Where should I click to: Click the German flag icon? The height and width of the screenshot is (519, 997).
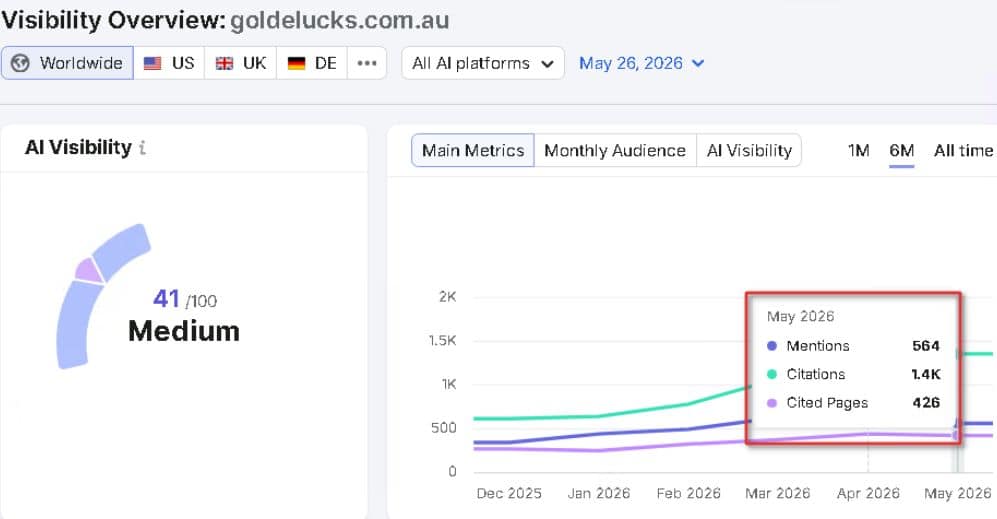pos(296,64)
